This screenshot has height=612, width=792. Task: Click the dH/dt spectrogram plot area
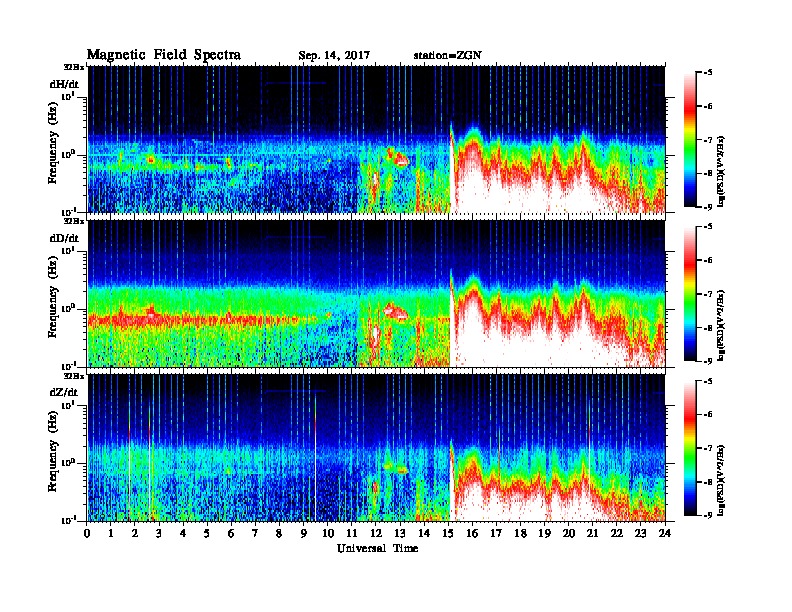click(377, 139)
